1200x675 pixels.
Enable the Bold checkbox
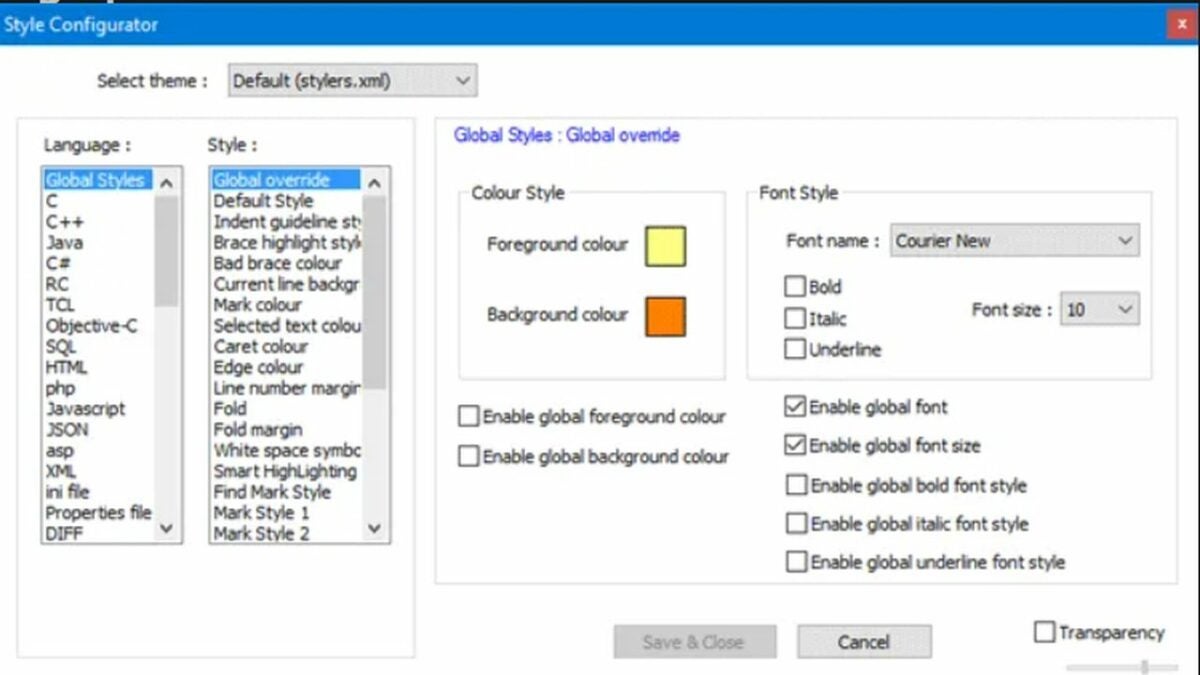[796, 287]
